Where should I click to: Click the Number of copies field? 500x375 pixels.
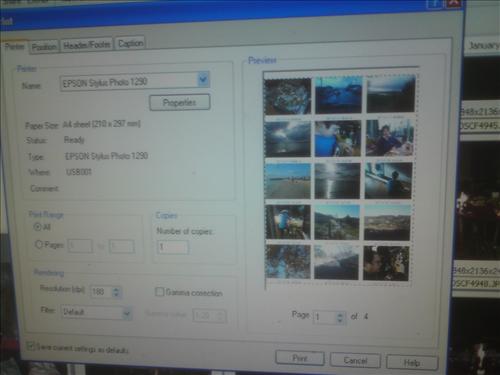(172, 247)
